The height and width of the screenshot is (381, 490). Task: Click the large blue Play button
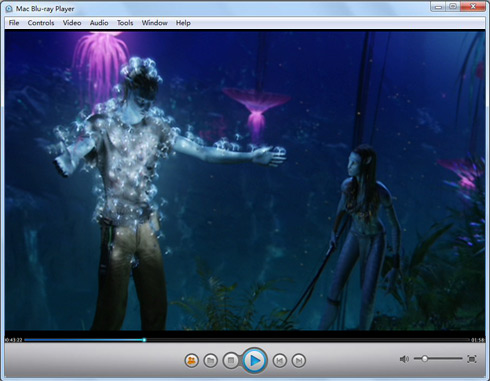point(255,360)
